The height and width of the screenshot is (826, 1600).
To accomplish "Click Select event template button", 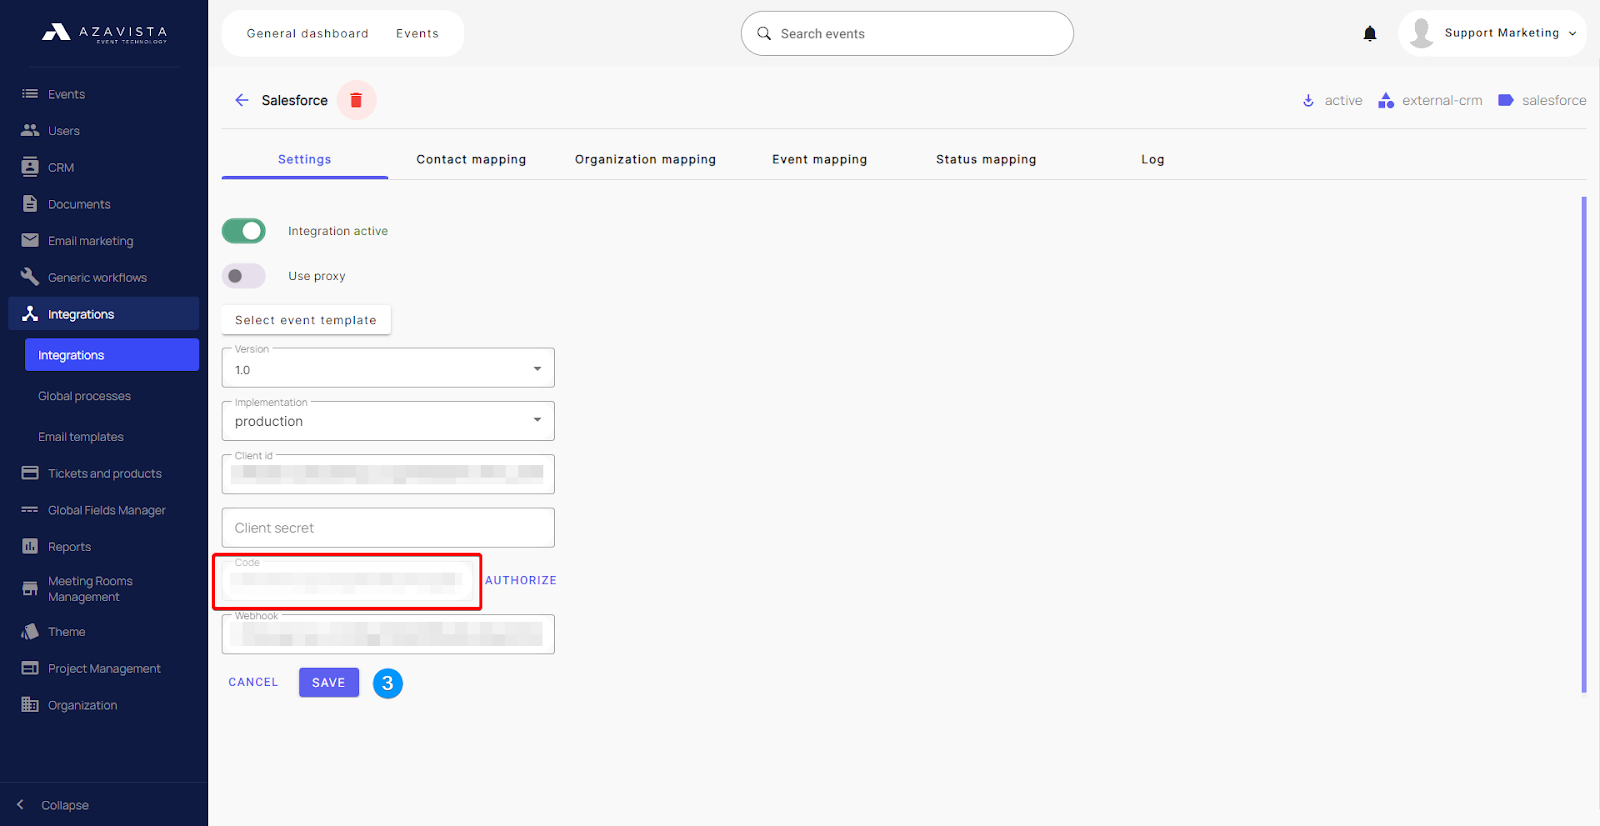I will coord(306,320).
